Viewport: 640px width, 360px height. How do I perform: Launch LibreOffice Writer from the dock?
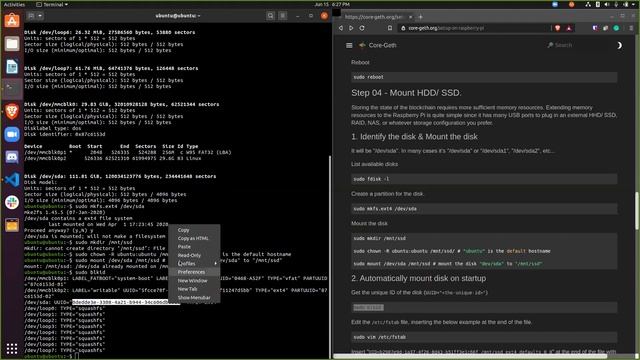(x=12, y=66)
